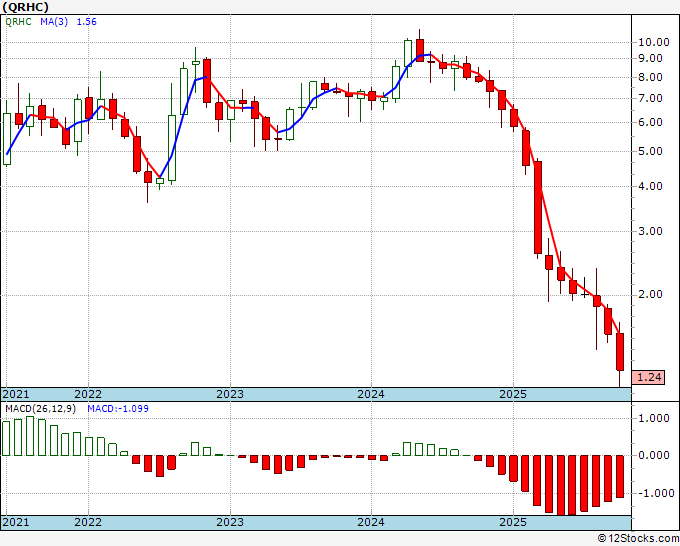
Task: Click the rightmost red MACD histogram bar
Action: (620, 477)
